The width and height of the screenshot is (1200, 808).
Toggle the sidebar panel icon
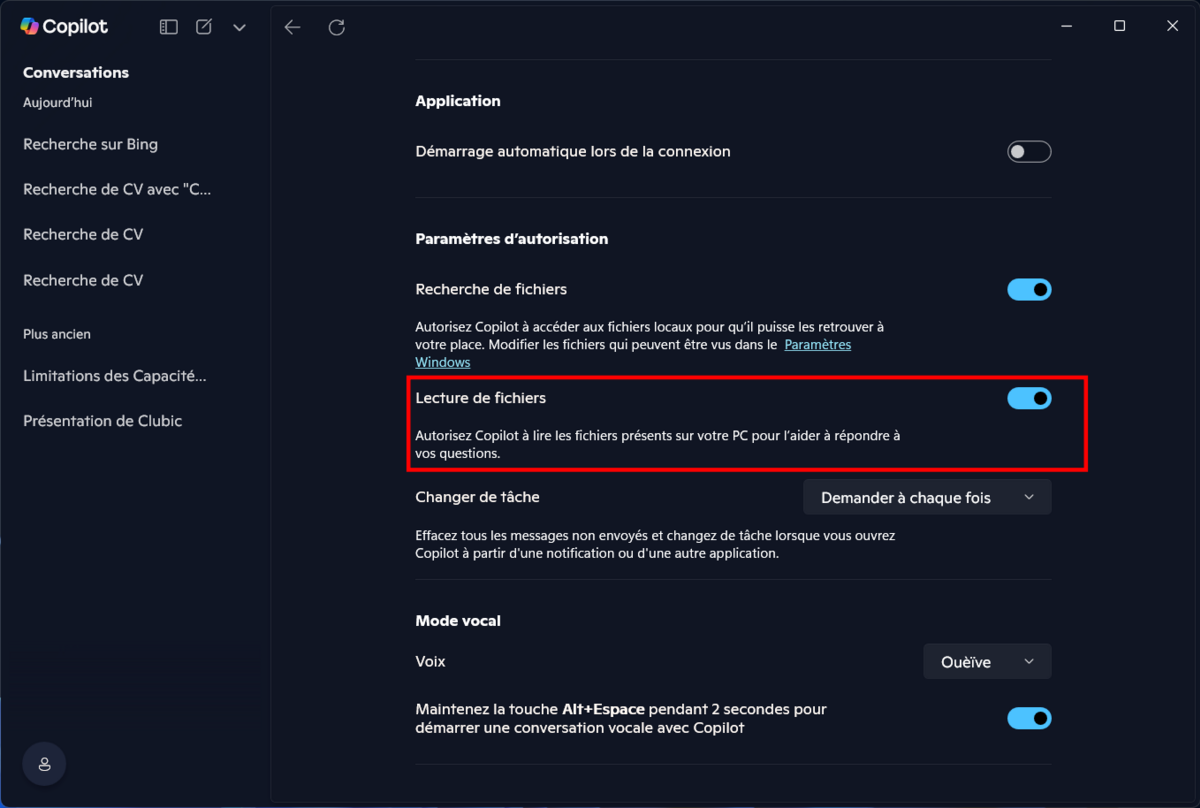point(169,27)
